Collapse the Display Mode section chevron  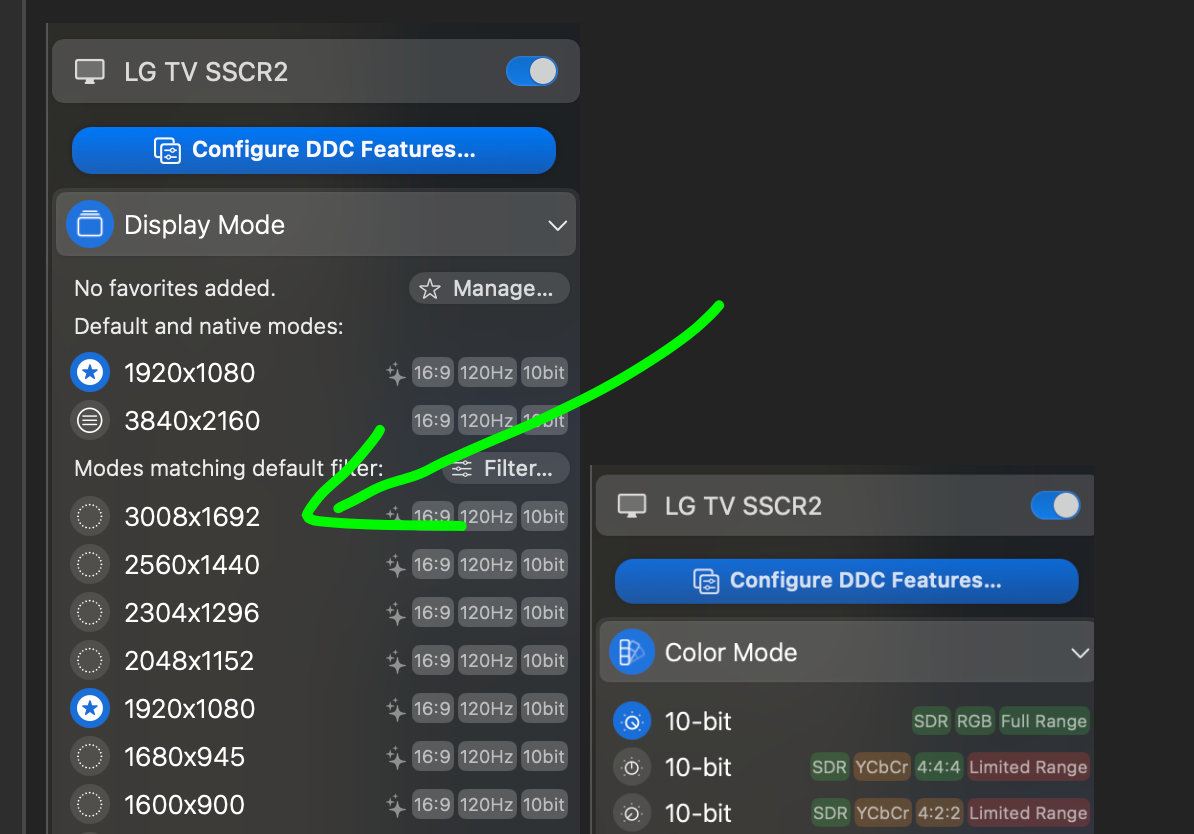557,225
